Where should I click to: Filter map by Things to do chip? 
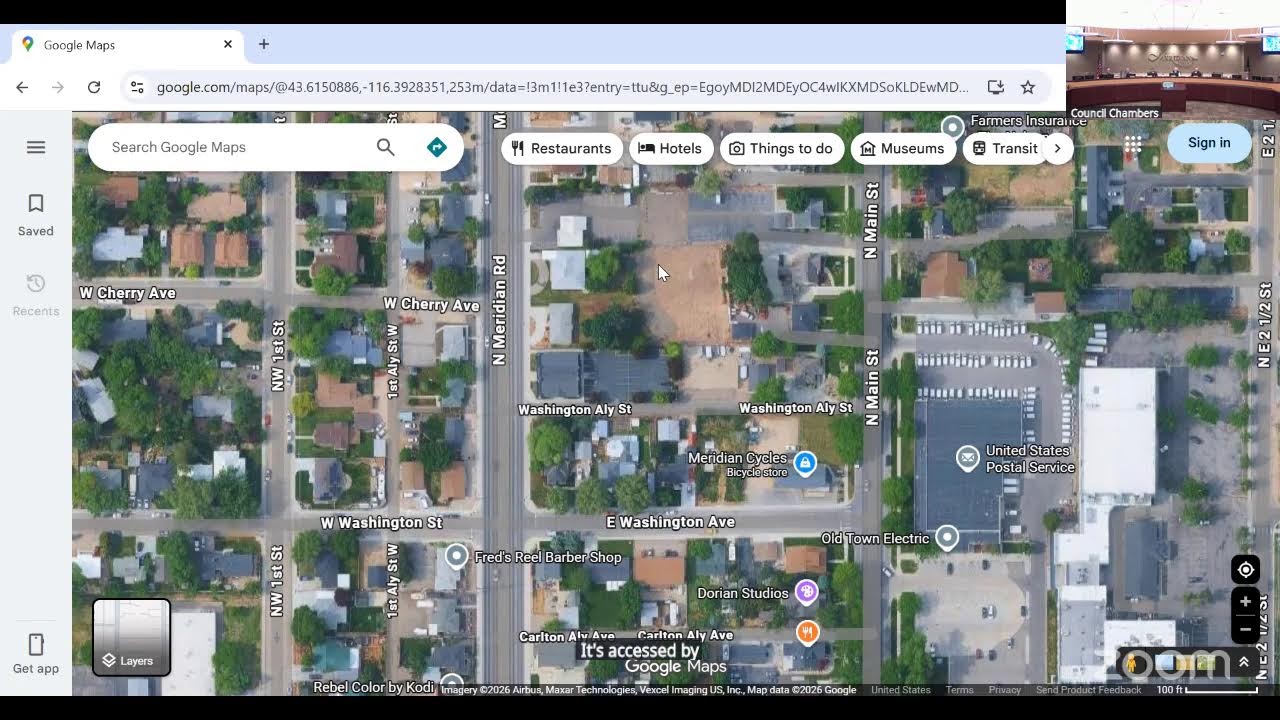tap(781, 148)
